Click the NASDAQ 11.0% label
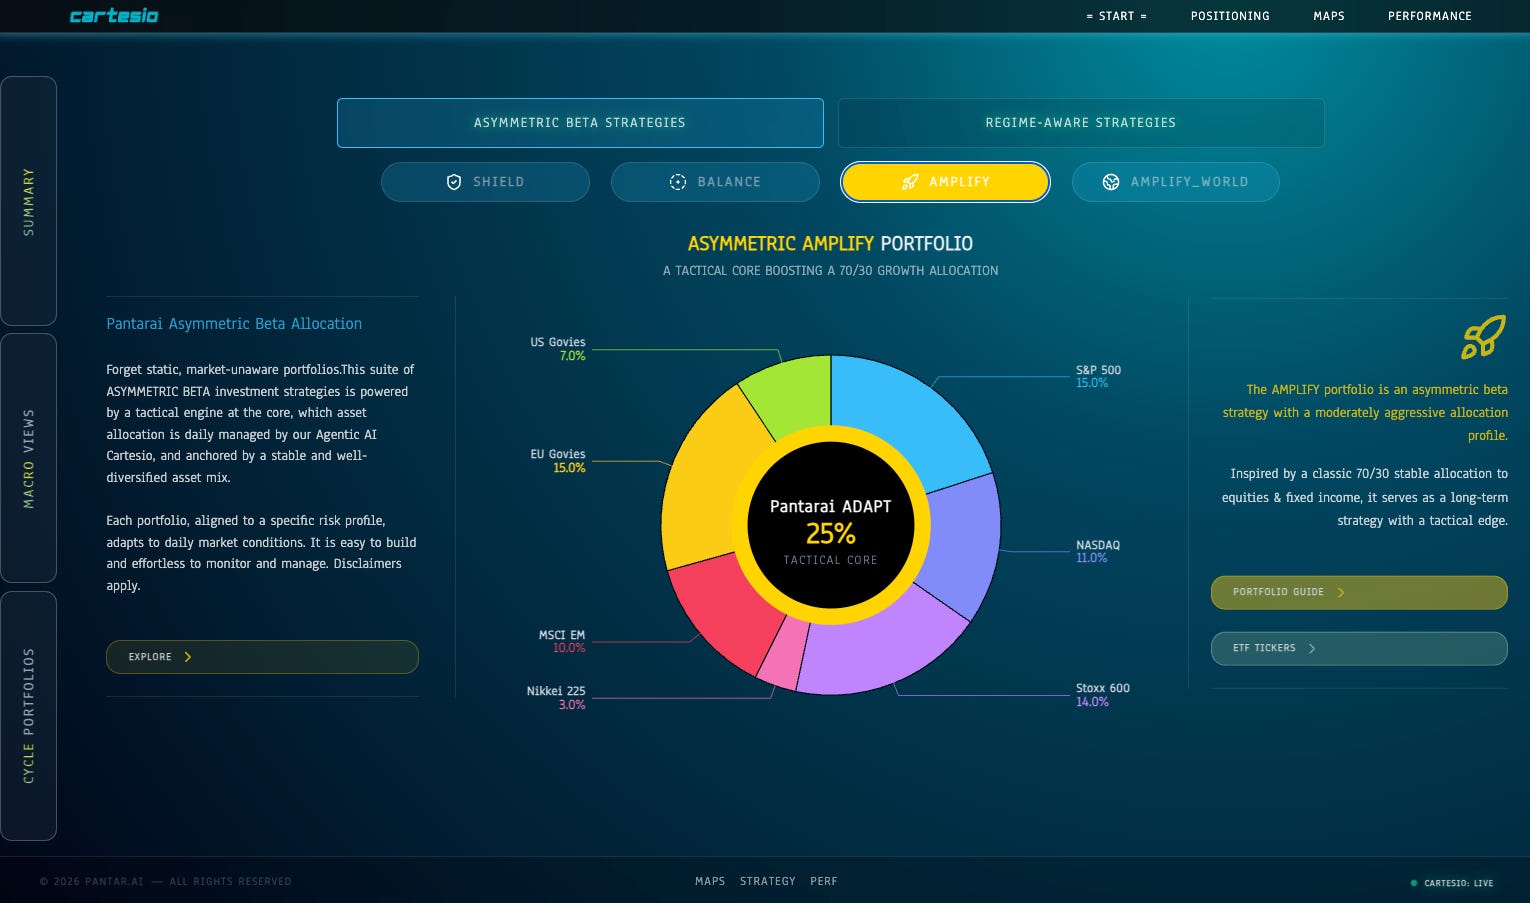The width and height of the screenshot is (1530, 903). click(x=1098, y=551)
